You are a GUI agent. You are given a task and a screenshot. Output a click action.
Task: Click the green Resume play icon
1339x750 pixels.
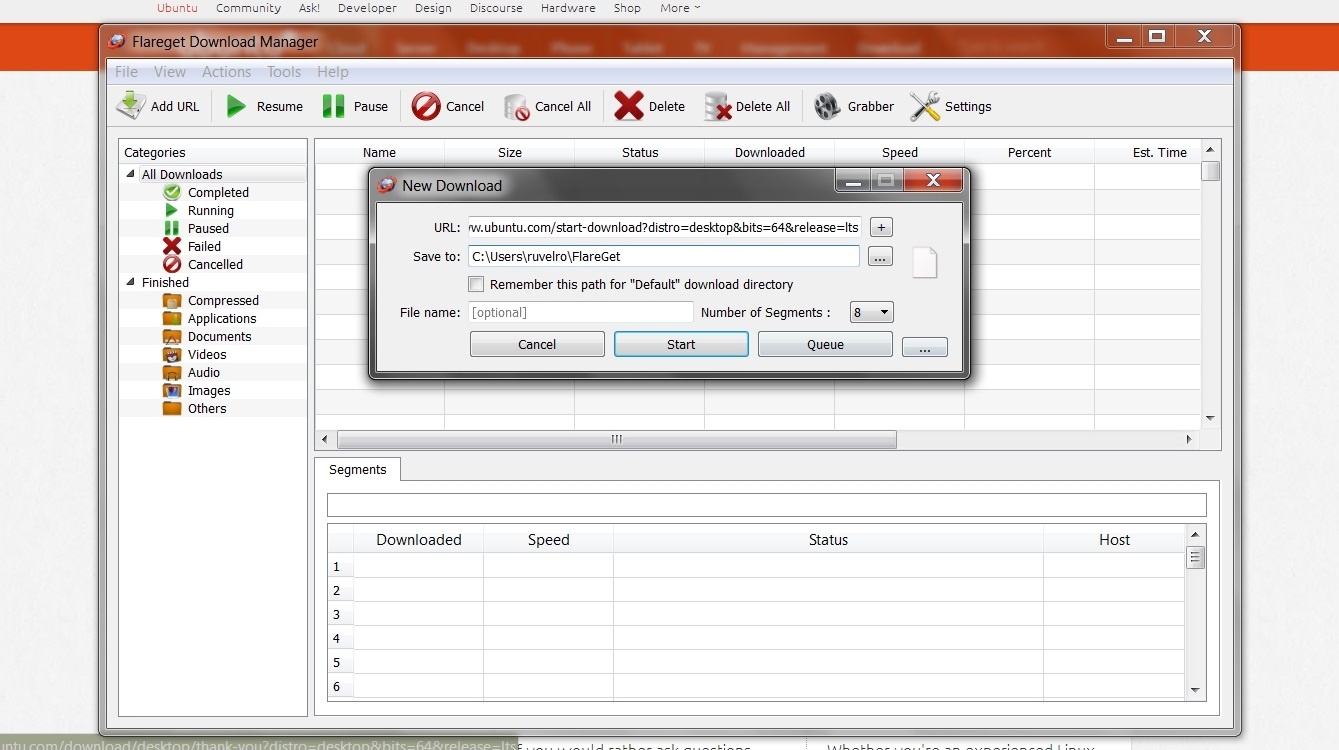pos(236,106)
